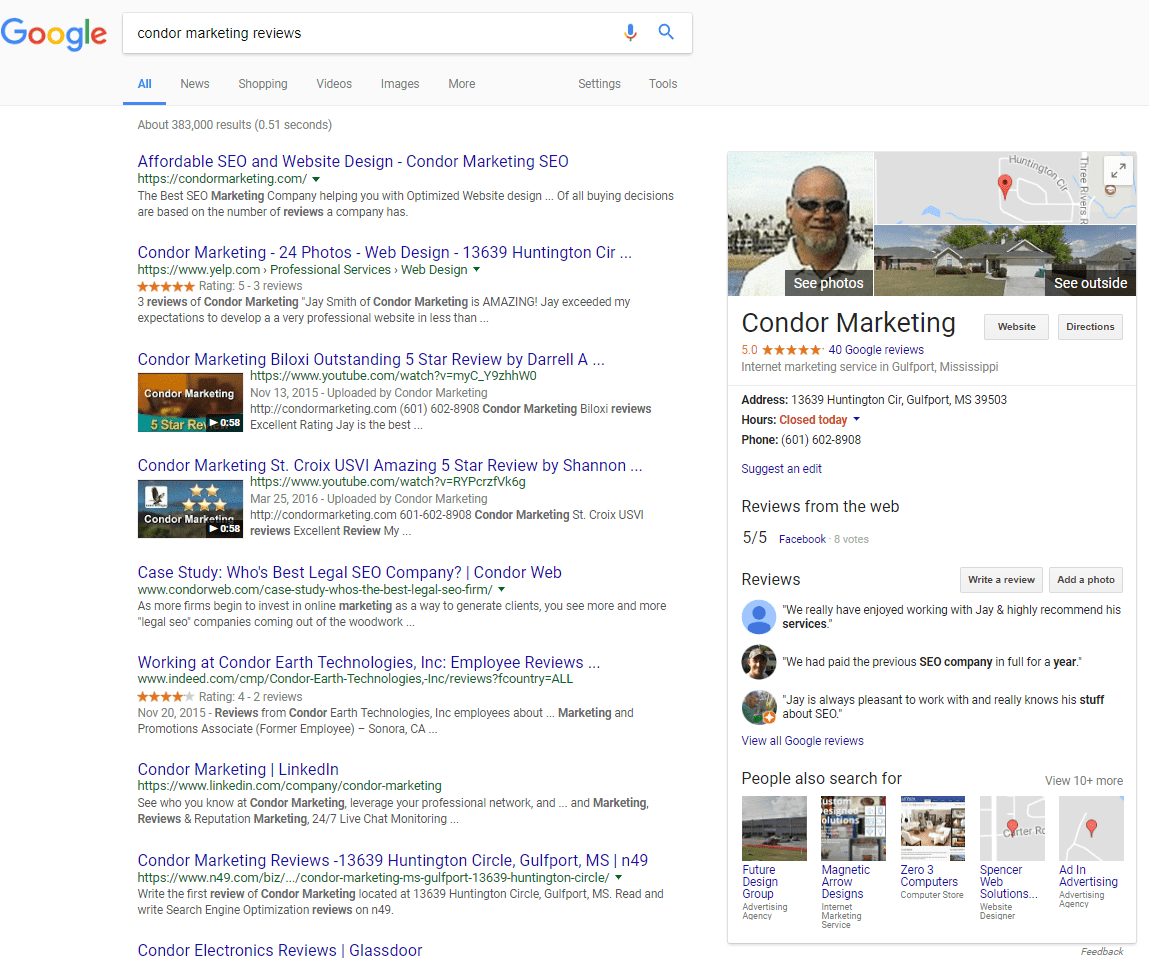Click the 'Add a photo' button
The image size is (1149, 958).
[1086, 580]
